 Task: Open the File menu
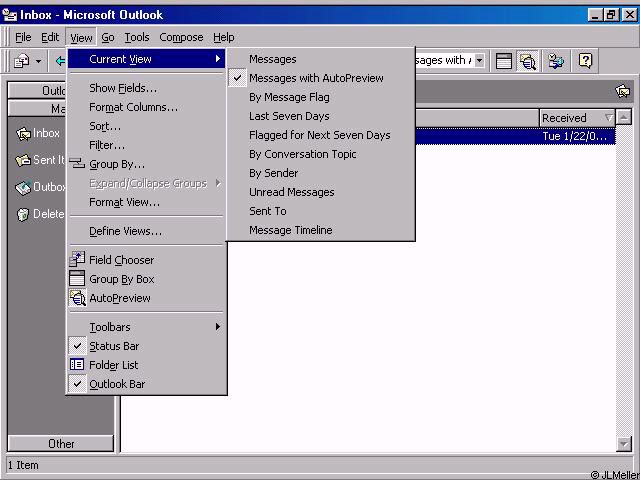point(23,37)
